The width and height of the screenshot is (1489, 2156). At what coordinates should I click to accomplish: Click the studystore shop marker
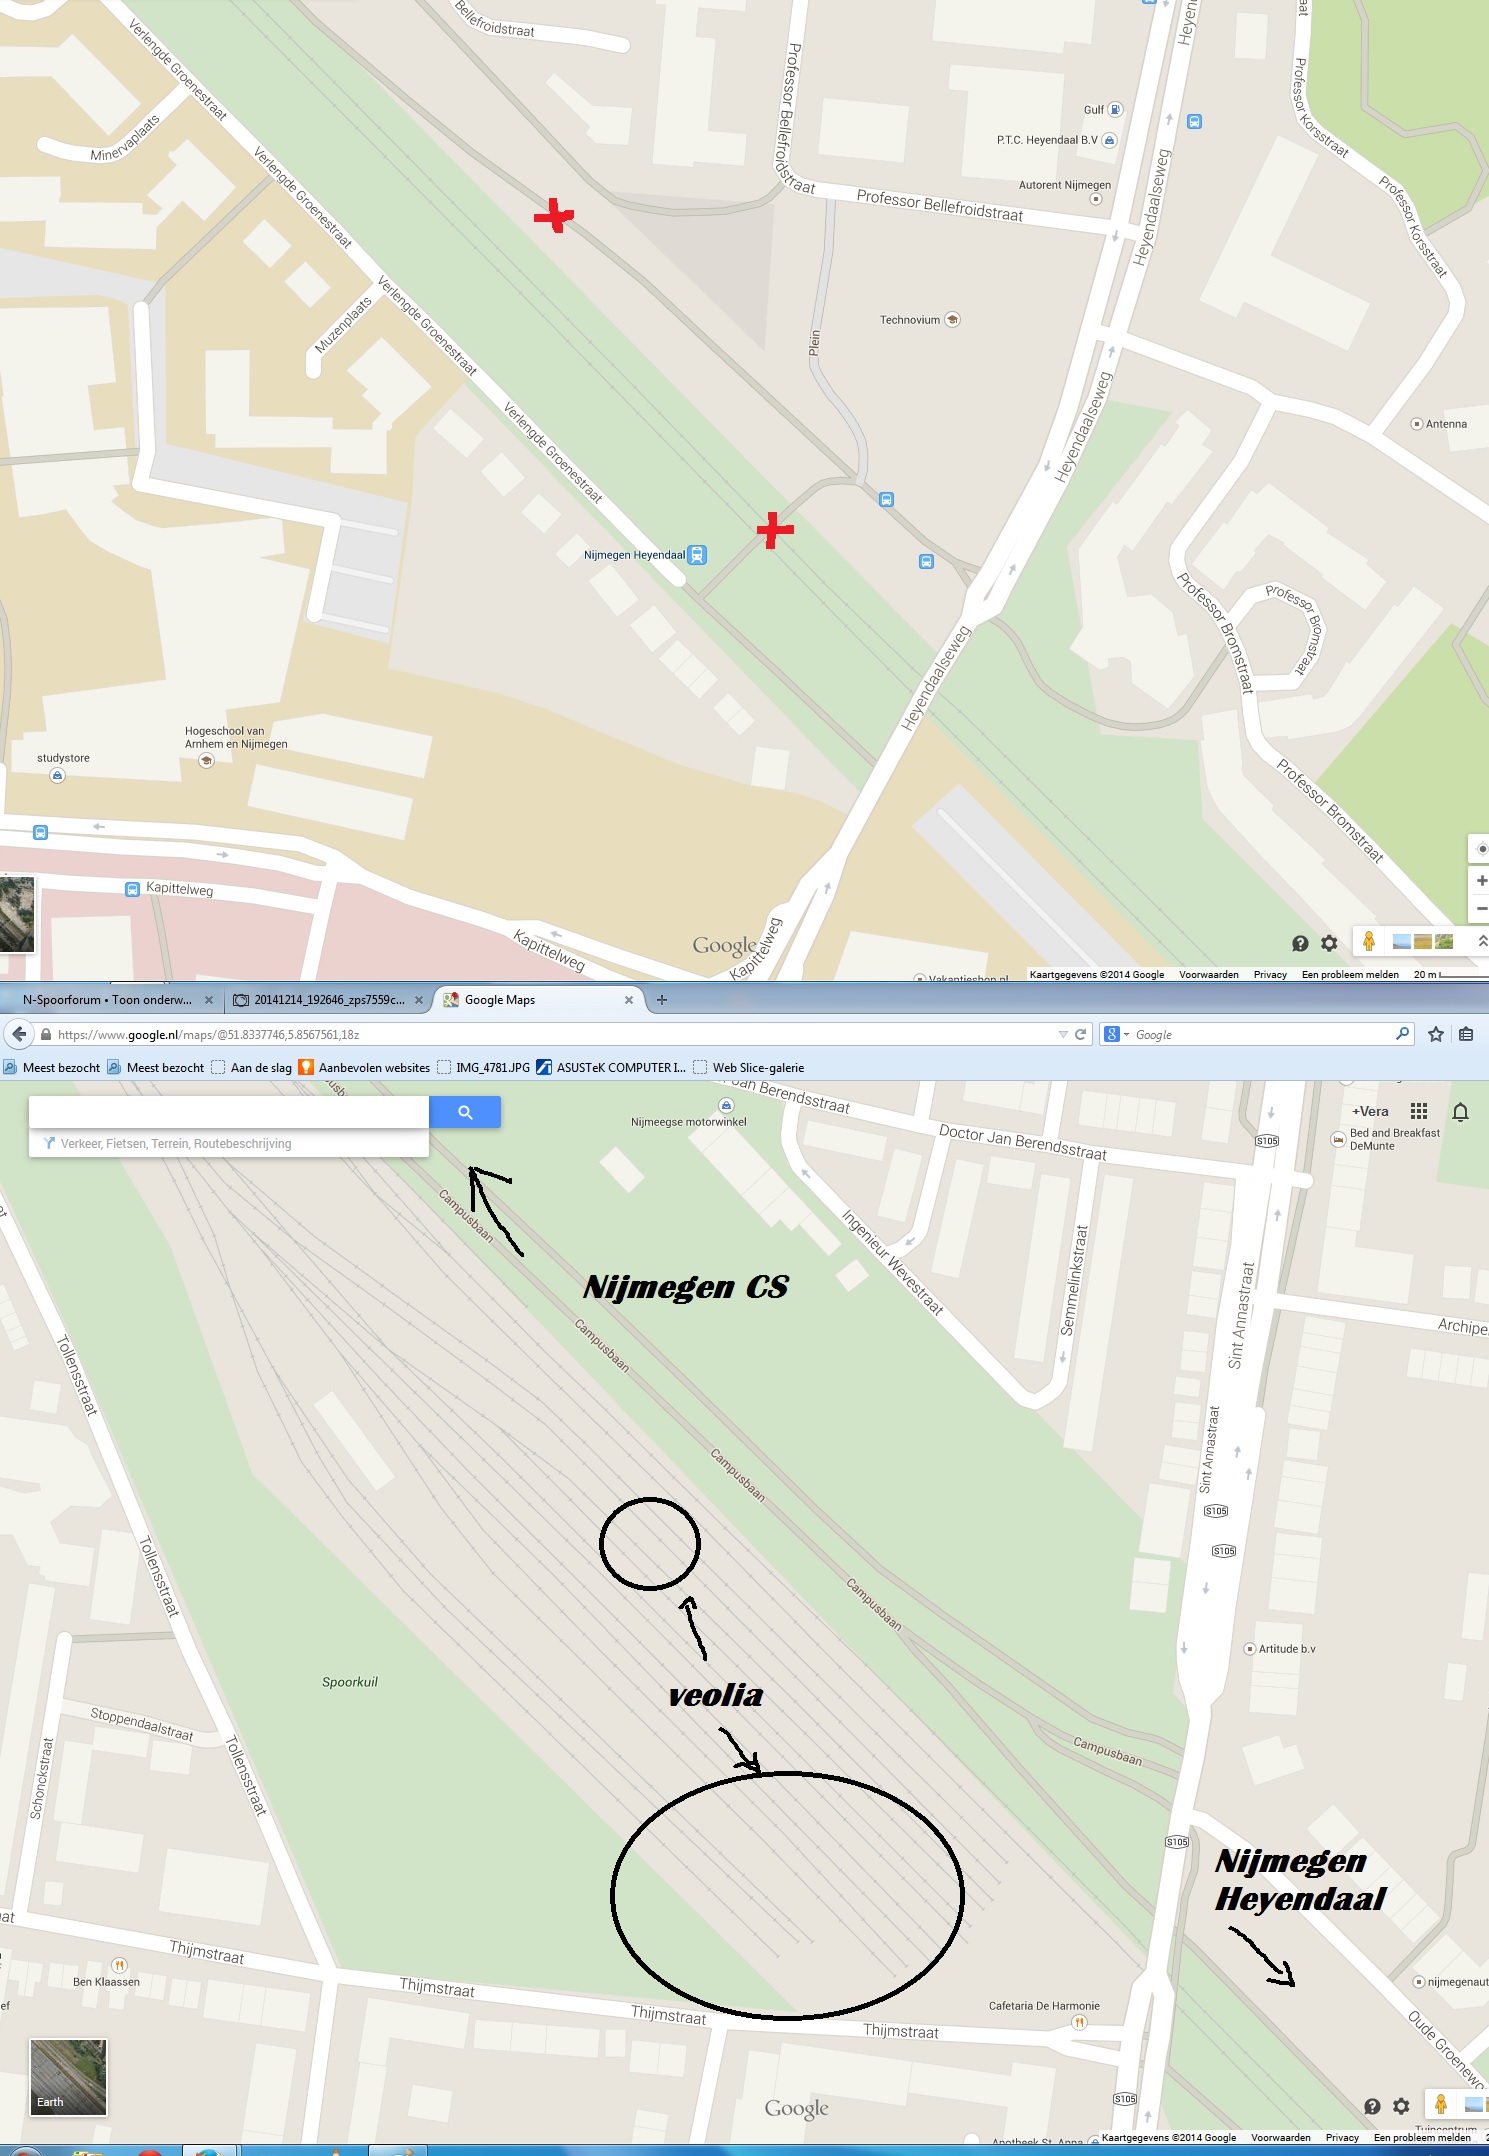pyautogui.click(x=57, y=775)
